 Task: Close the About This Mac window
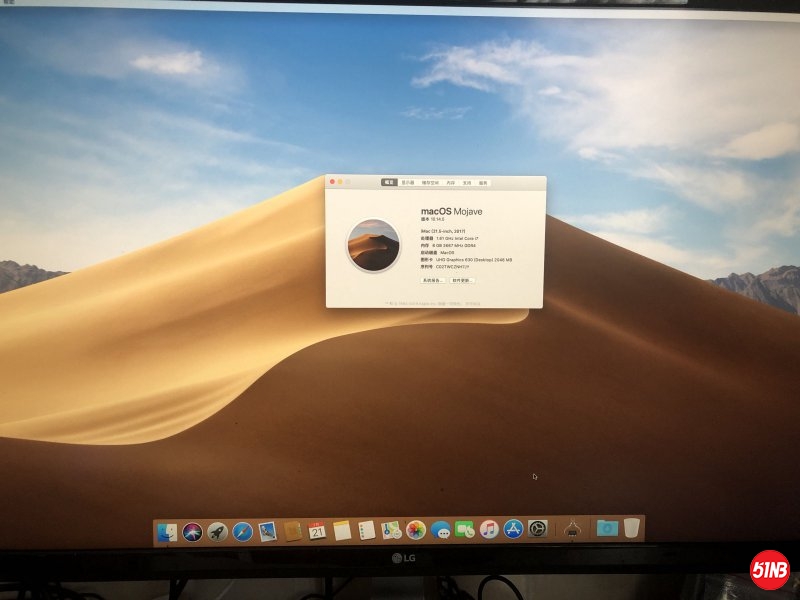click(x=332, y=182)
